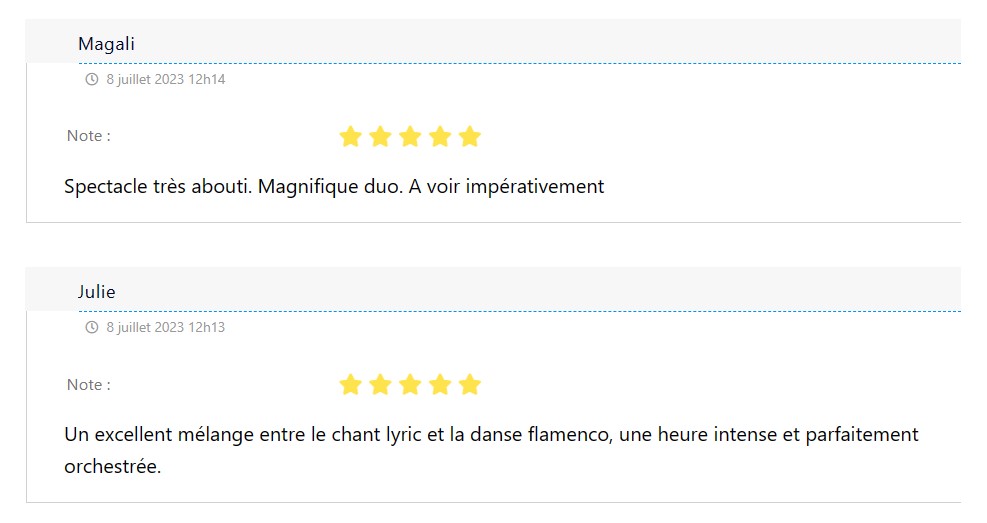Click the fifth star in Magali's rating

[x=470, y=137]
